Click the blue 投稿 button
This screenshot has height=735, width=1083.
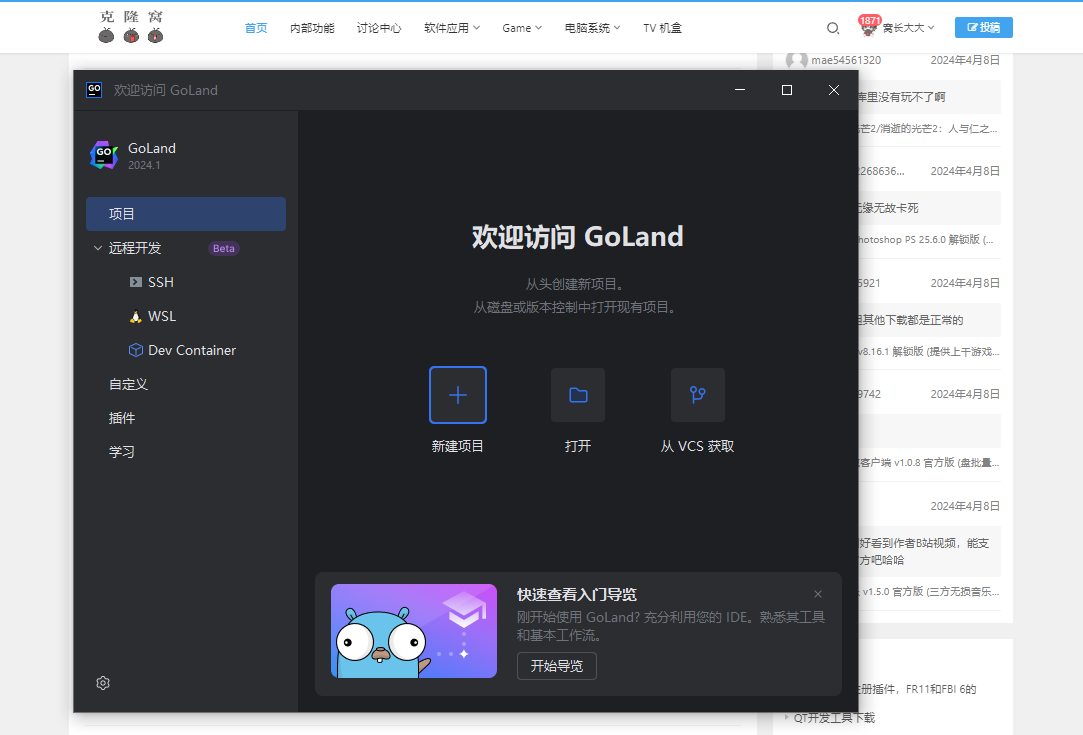click(984, 28)
